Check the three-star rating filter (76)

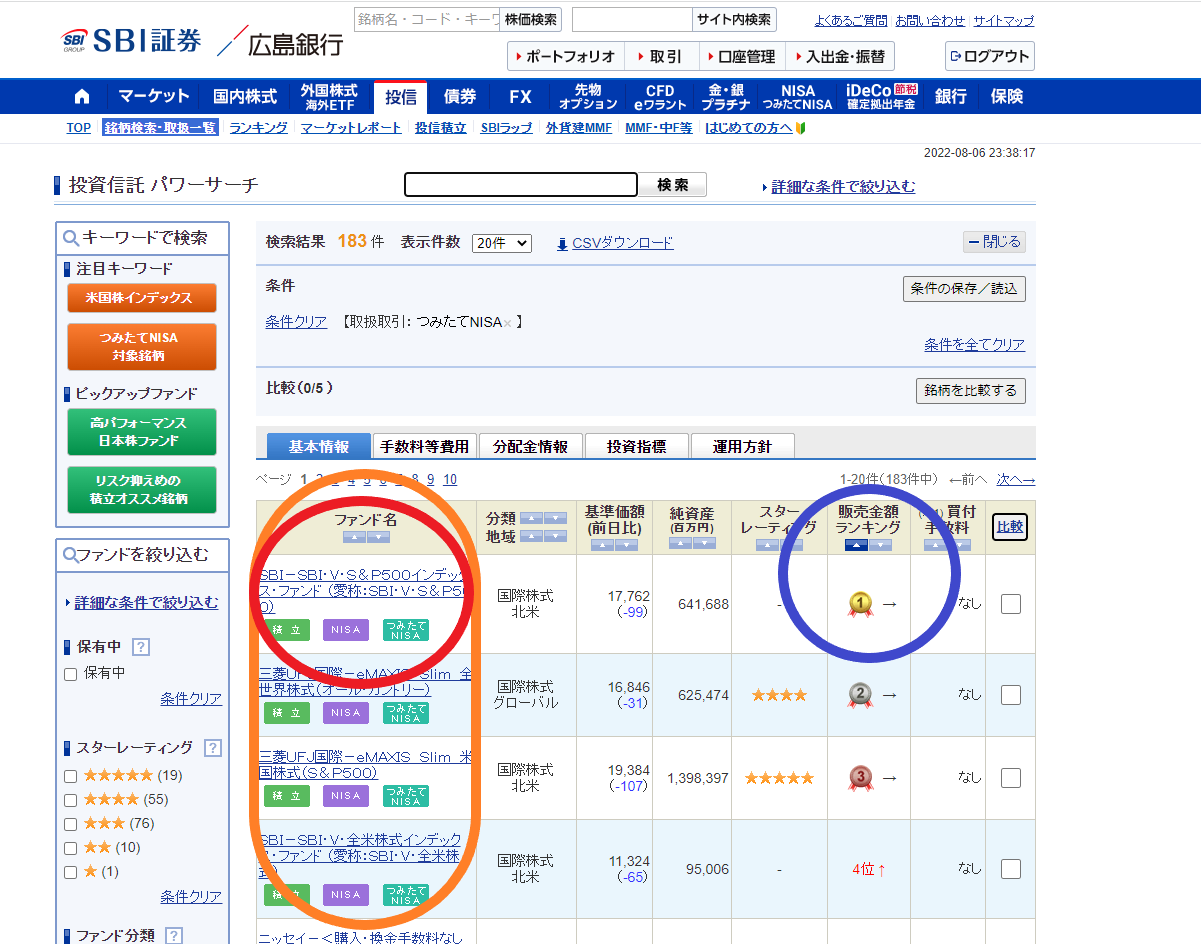pos(71,824)
